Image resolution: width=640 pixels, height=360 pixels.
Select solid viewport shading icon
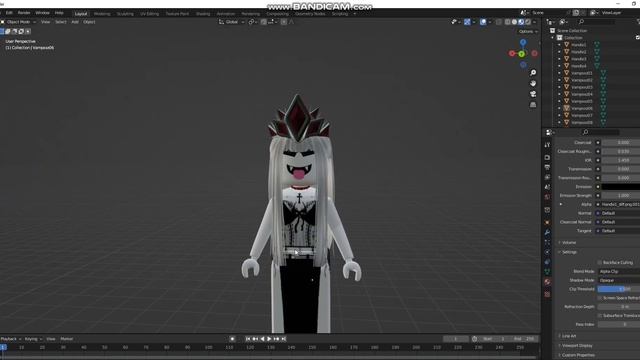[x=514, y=22]
